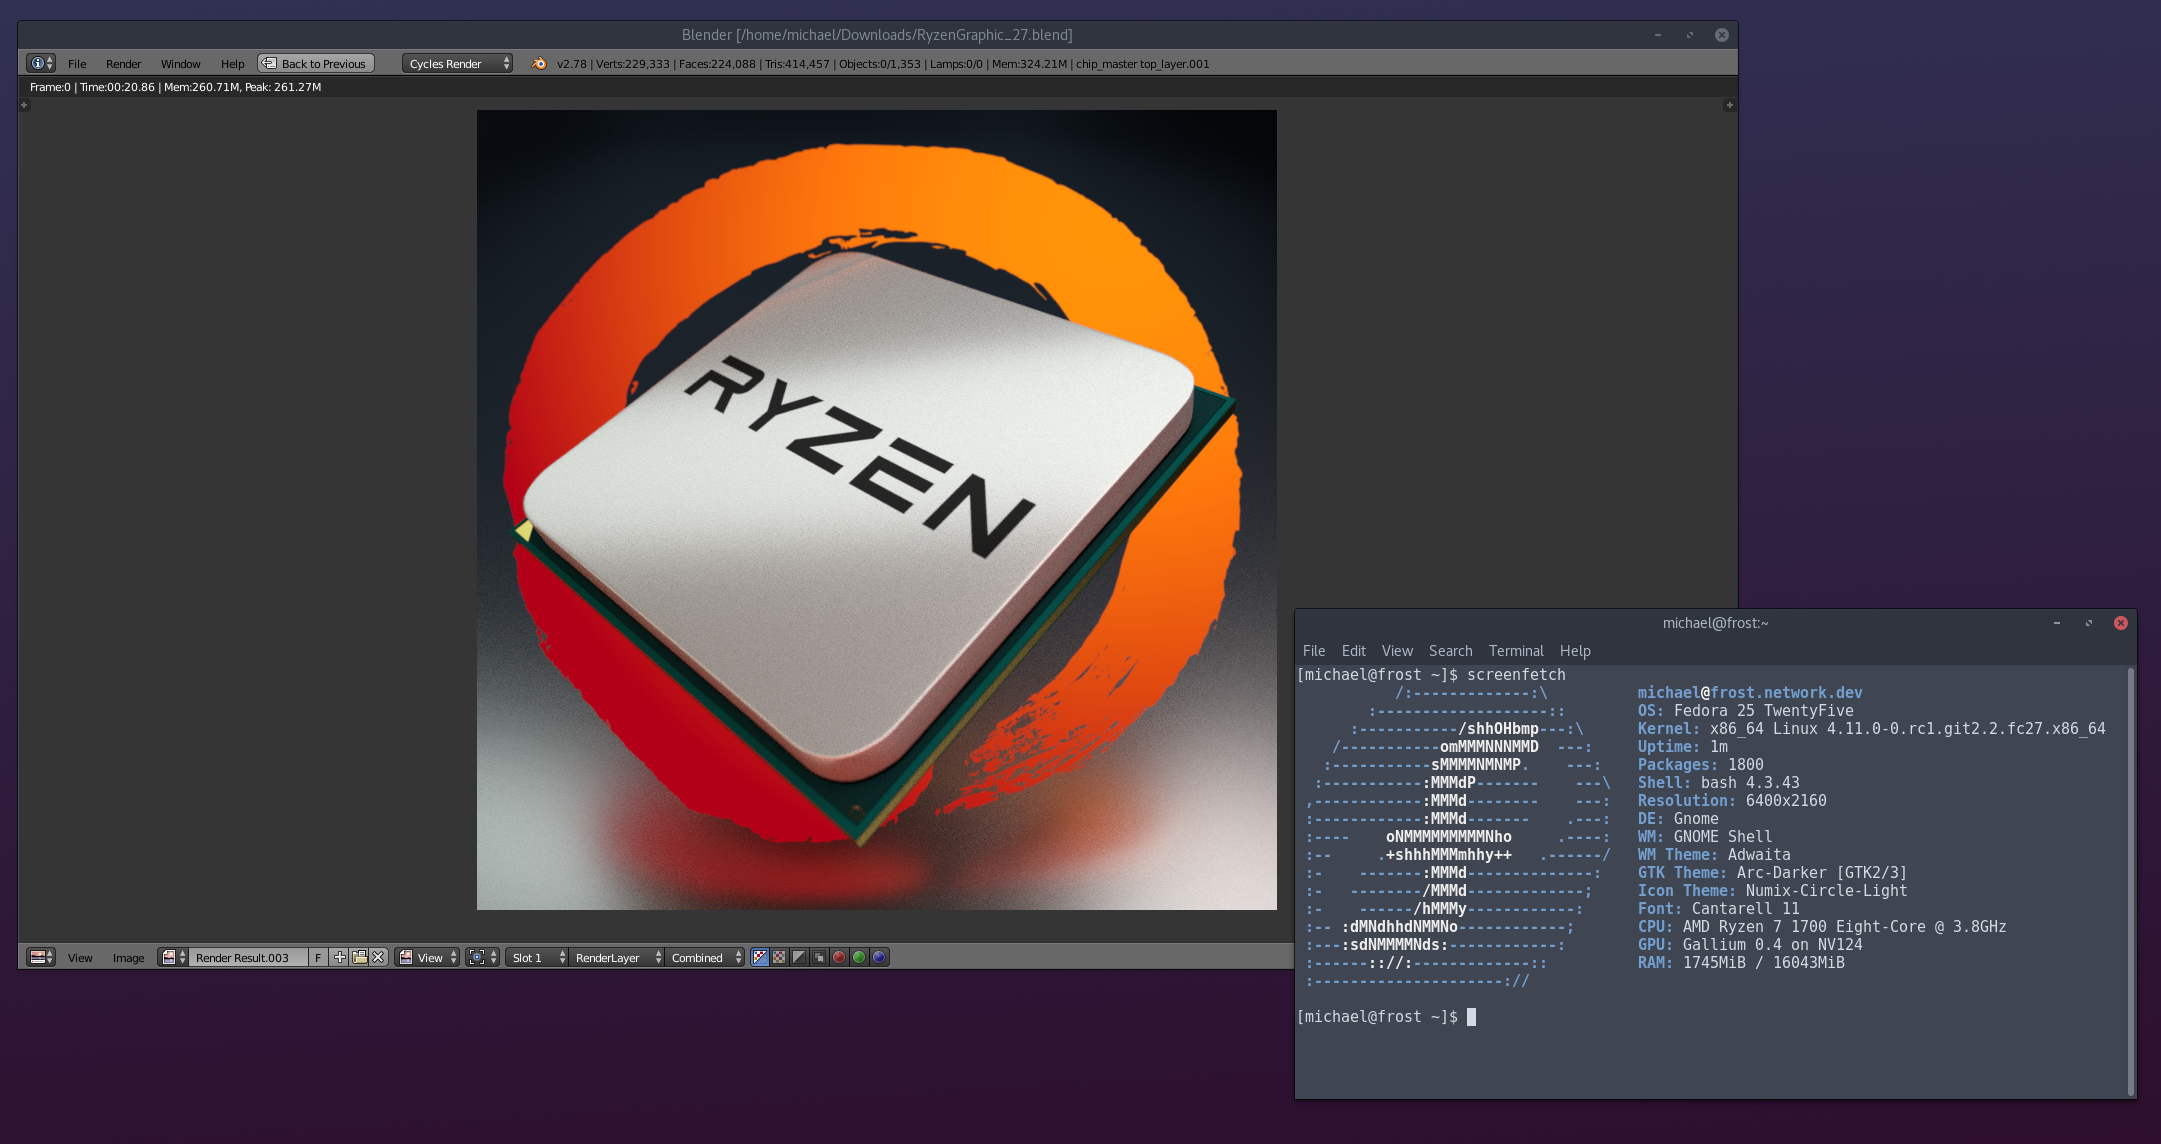Toggle fake user F button
2161x1144 pixels.
[x=318, y=957]
